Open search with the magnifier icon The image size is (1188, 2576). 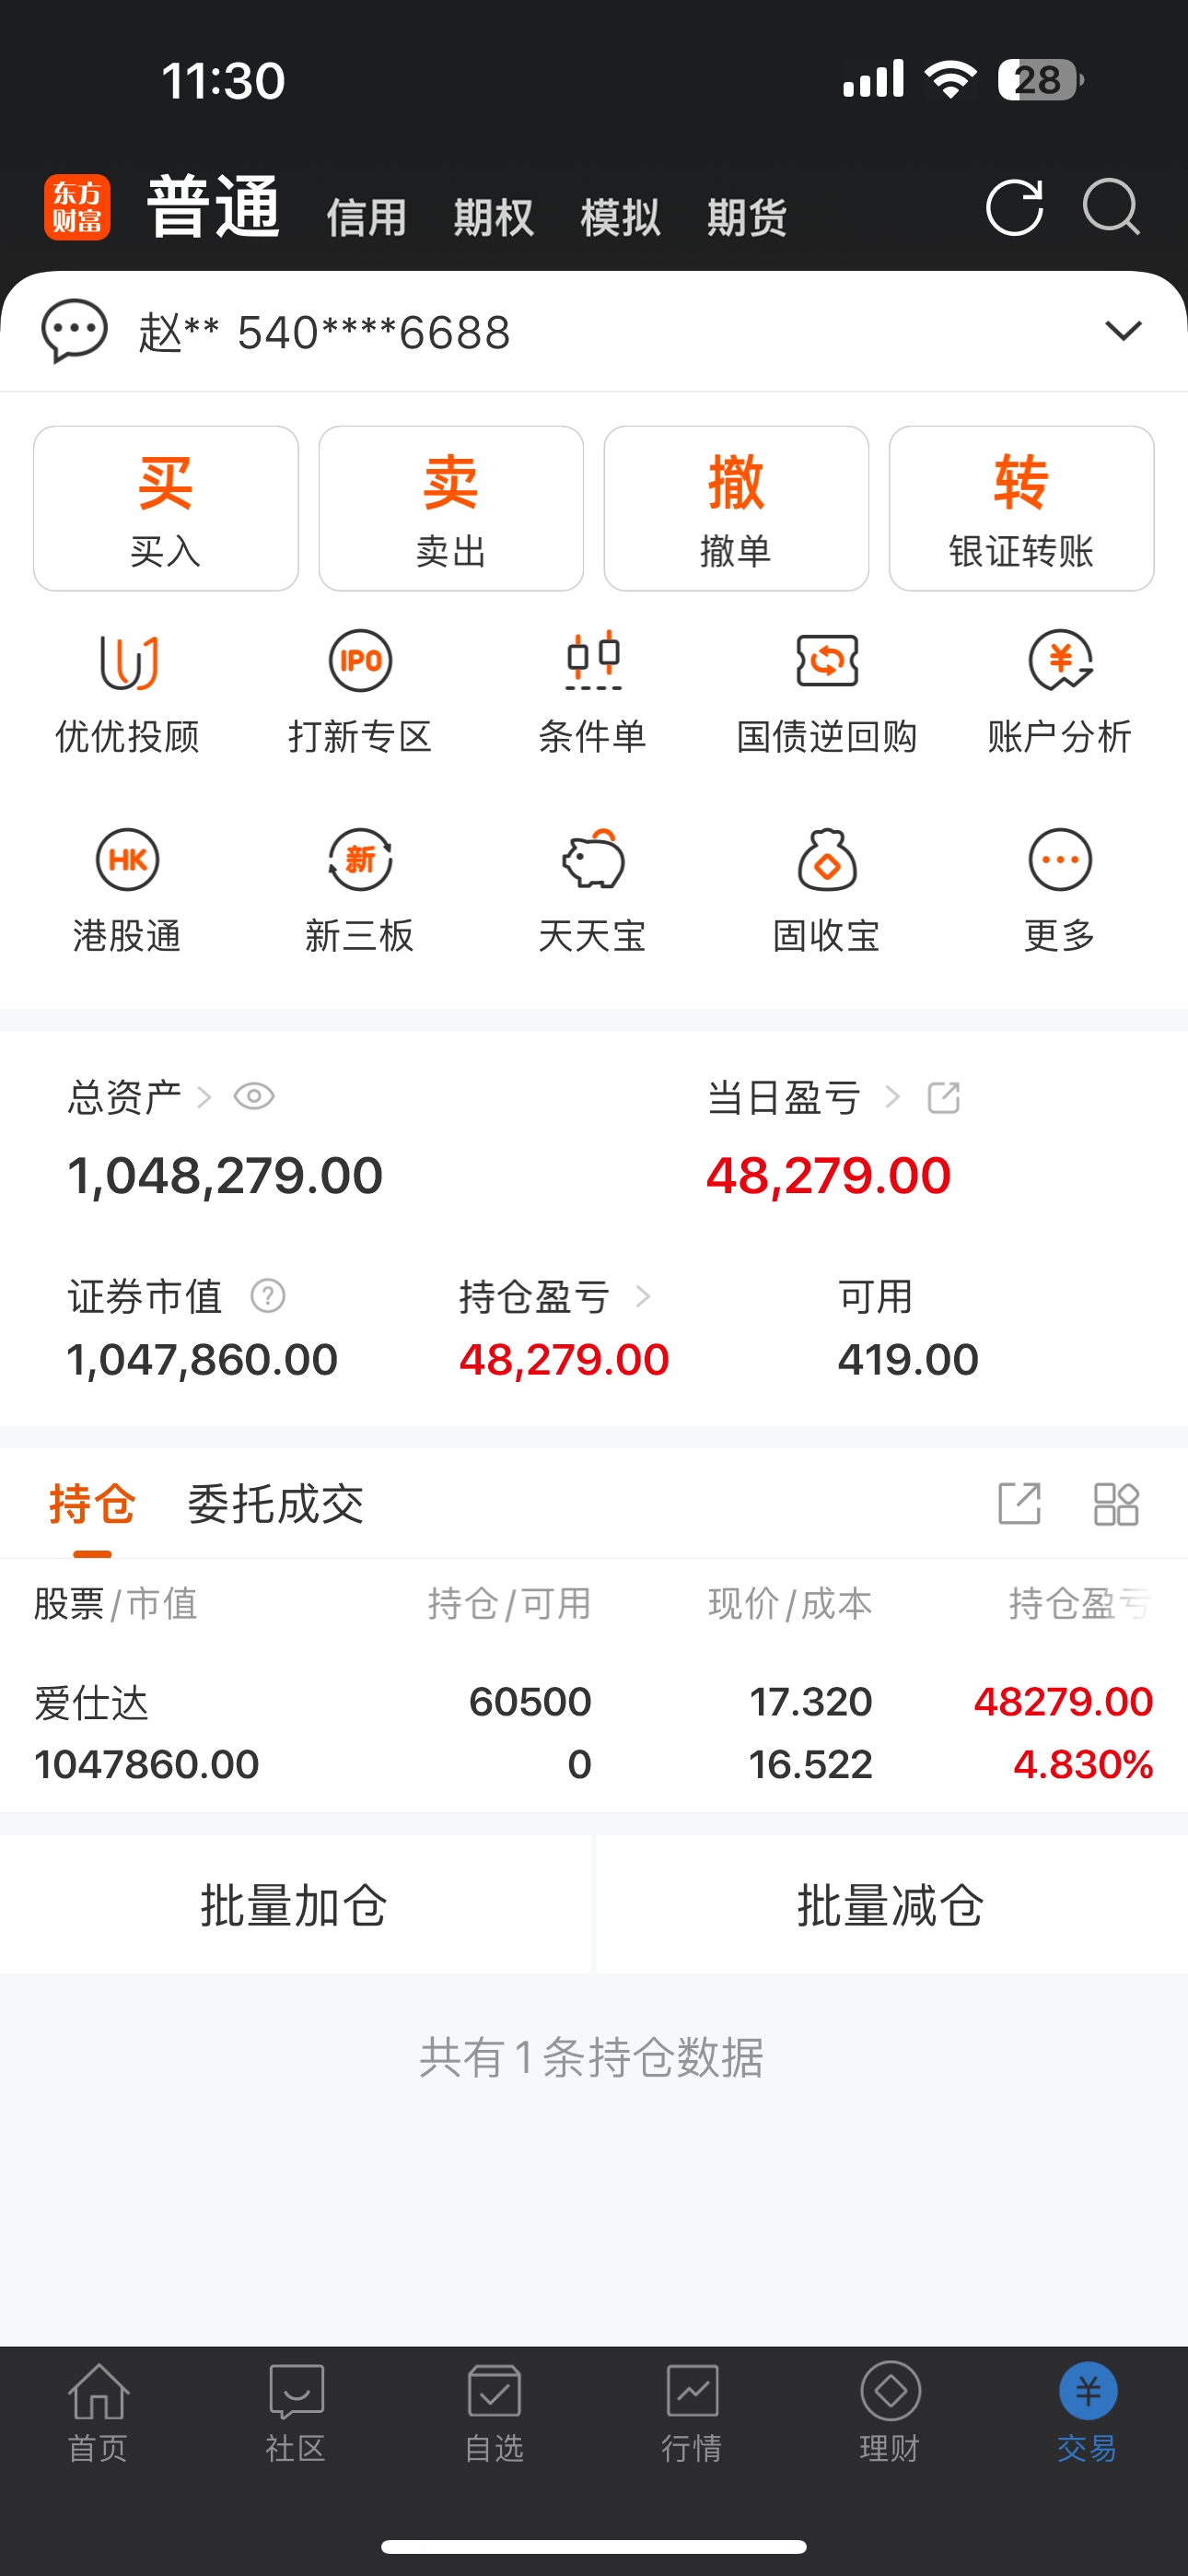1111,207
